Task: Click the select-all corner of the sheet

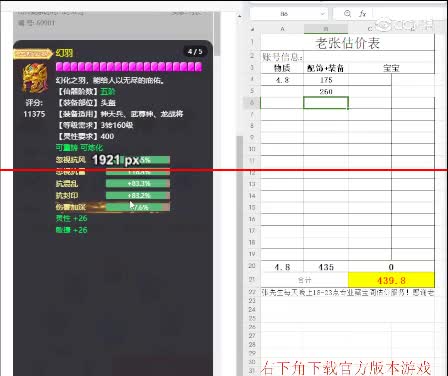Action: 252,29
